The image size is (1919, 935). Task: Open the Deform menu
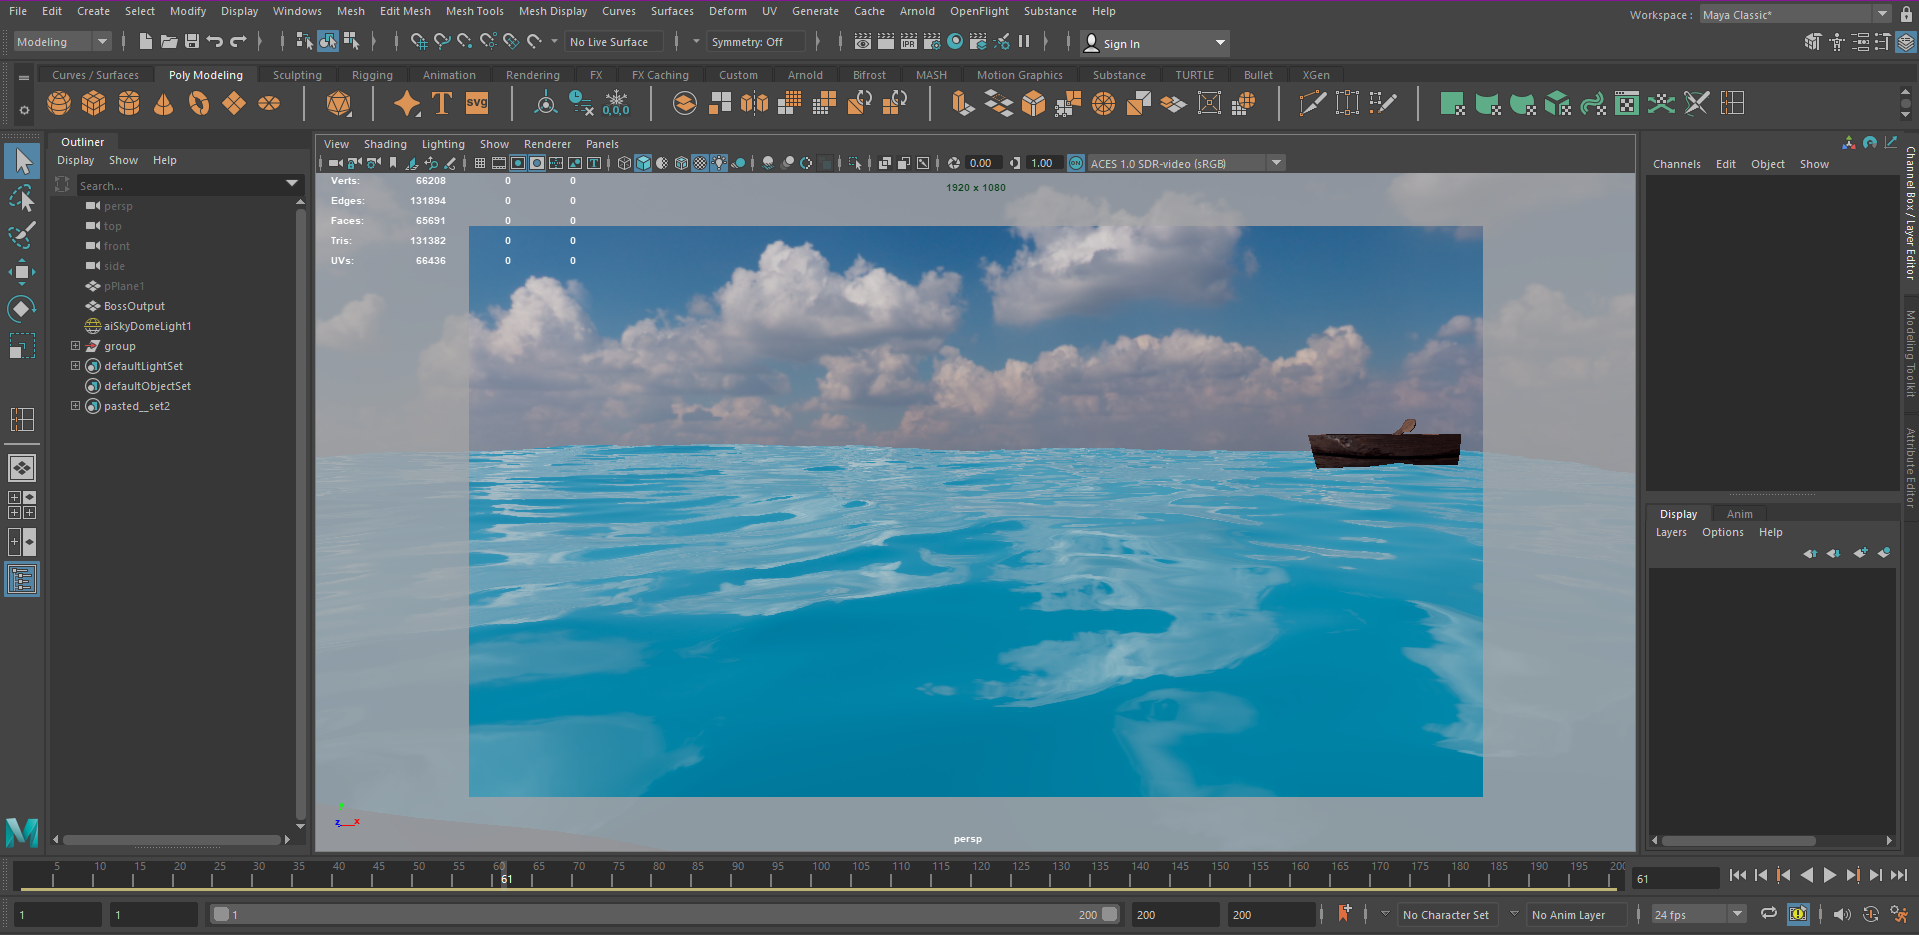[x=727, y=11]
